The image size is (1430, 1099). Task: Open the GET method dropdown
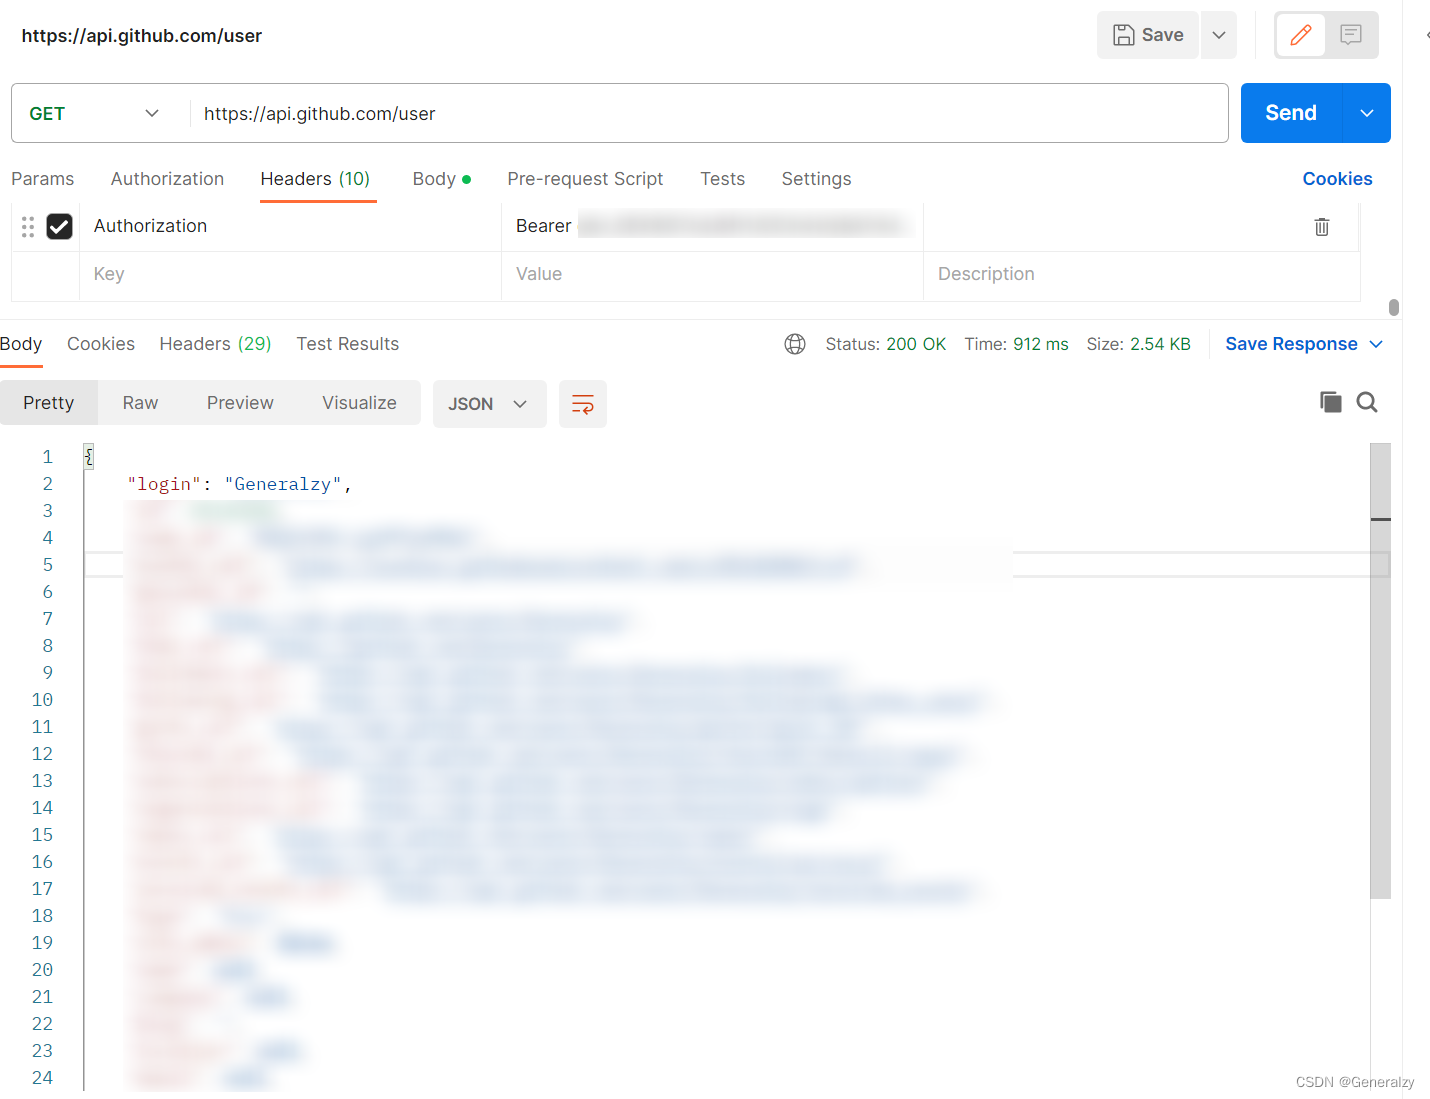pyautogui.click(x=94, y=113)
